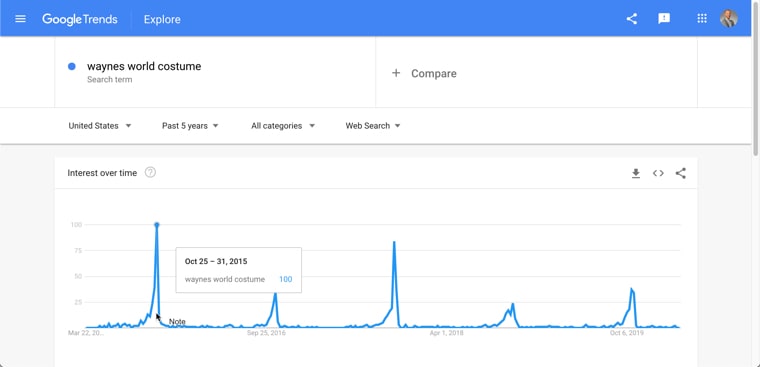
Task: Click the Note marker on chart
Action: click(177, 321)
